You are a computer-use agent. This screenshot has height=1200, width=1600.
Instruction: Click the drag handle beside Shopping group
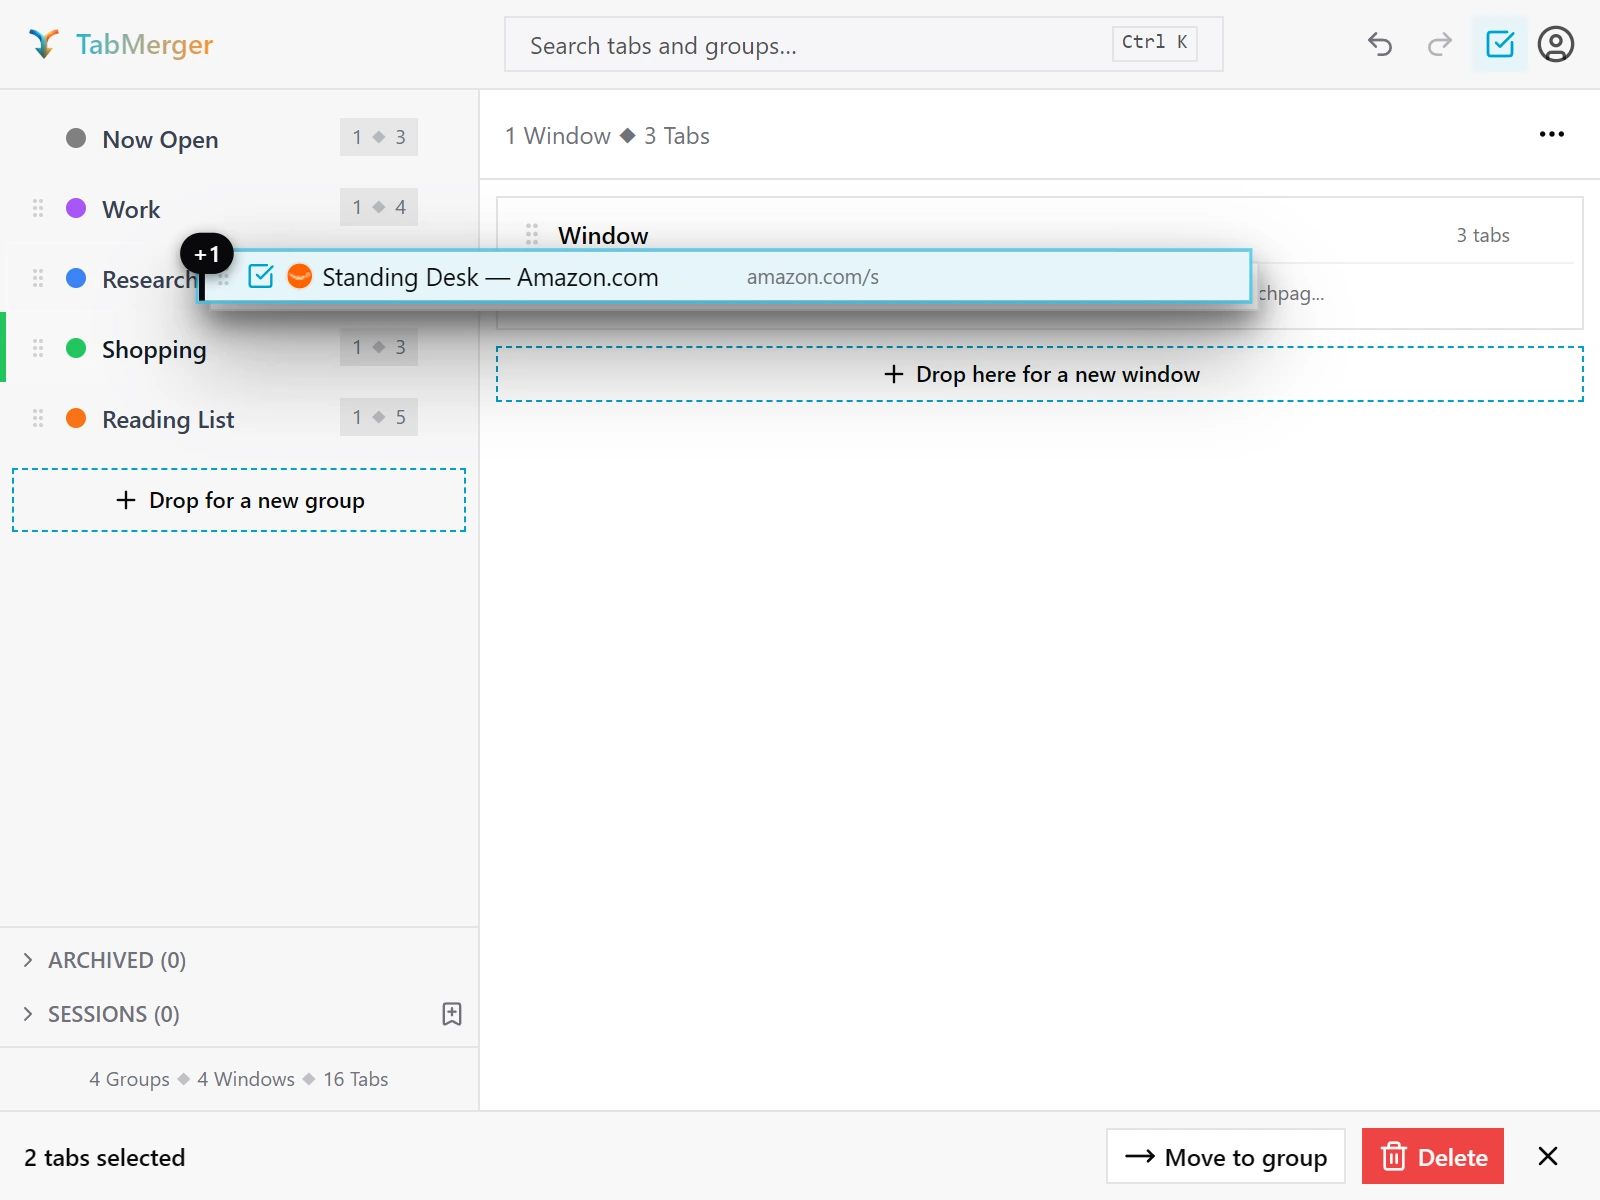pos(38,348)
